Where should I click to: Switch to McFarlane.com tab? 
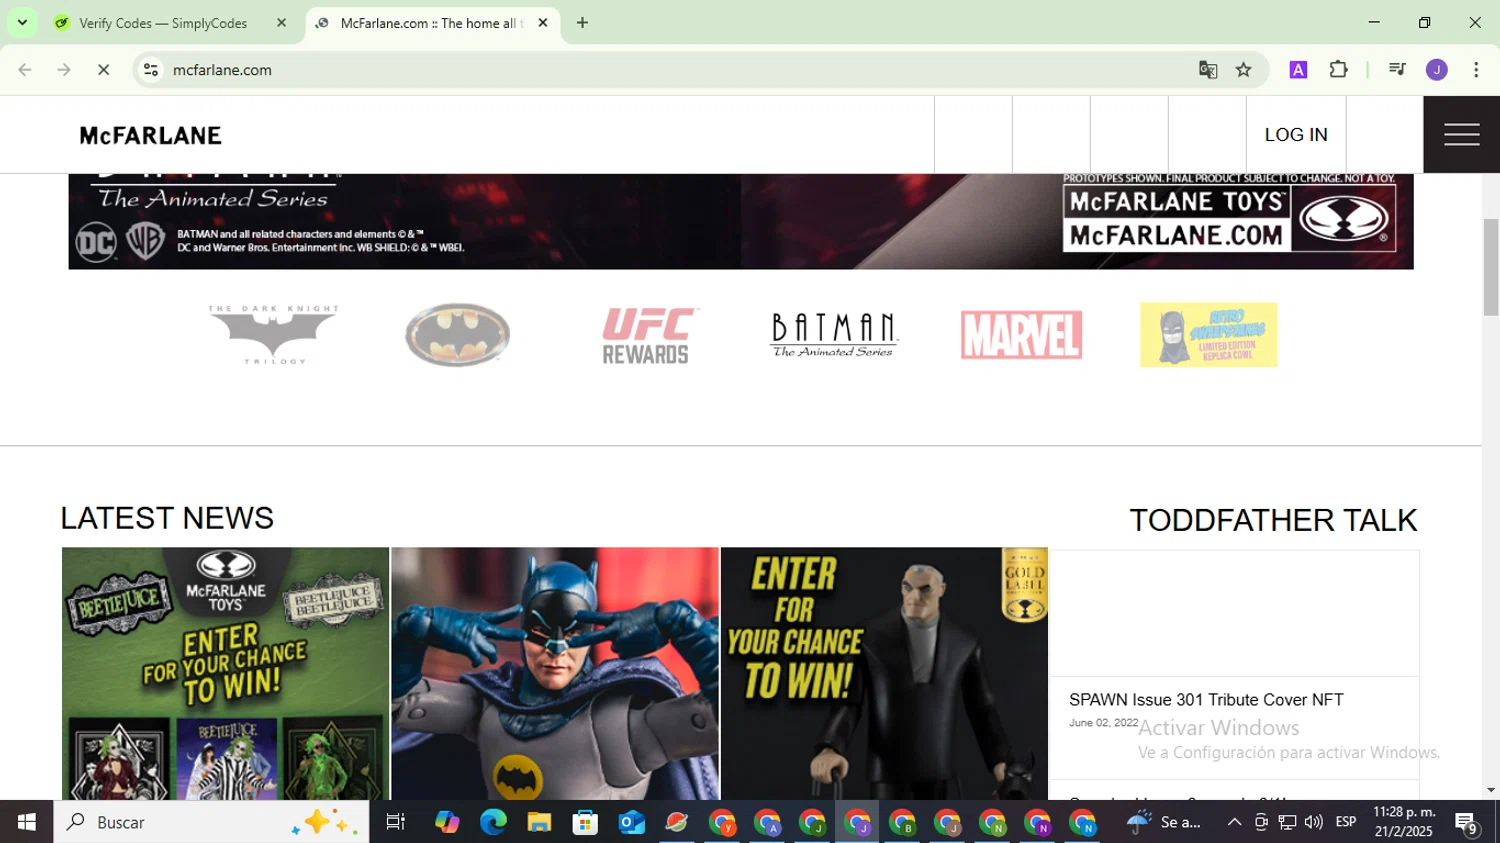click(430, 23)
